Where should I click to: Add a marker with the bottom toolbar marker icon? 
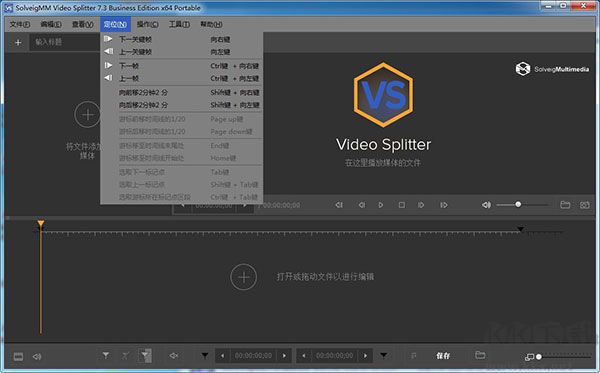(x=106, y=355)
